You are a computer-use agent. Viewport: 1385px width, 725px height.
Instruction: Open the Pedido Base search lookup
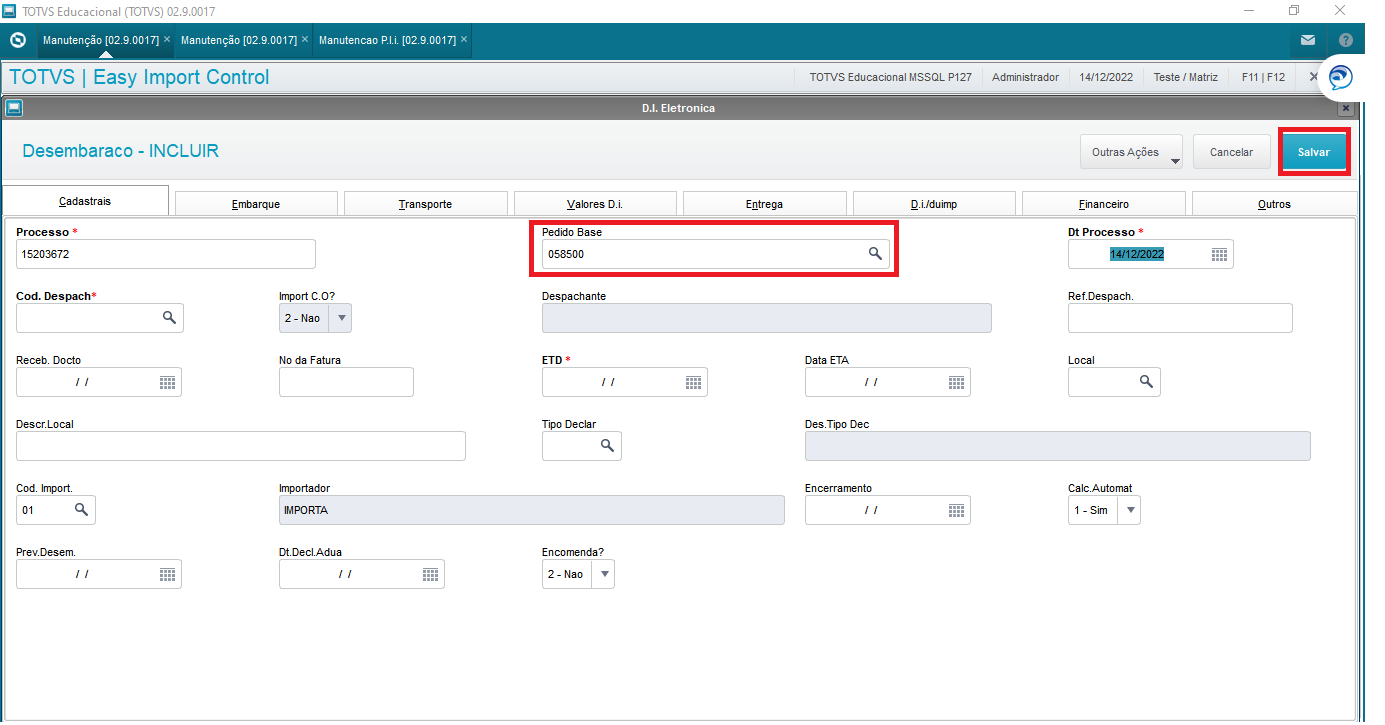pyautogui.click(x=875, y=254)
